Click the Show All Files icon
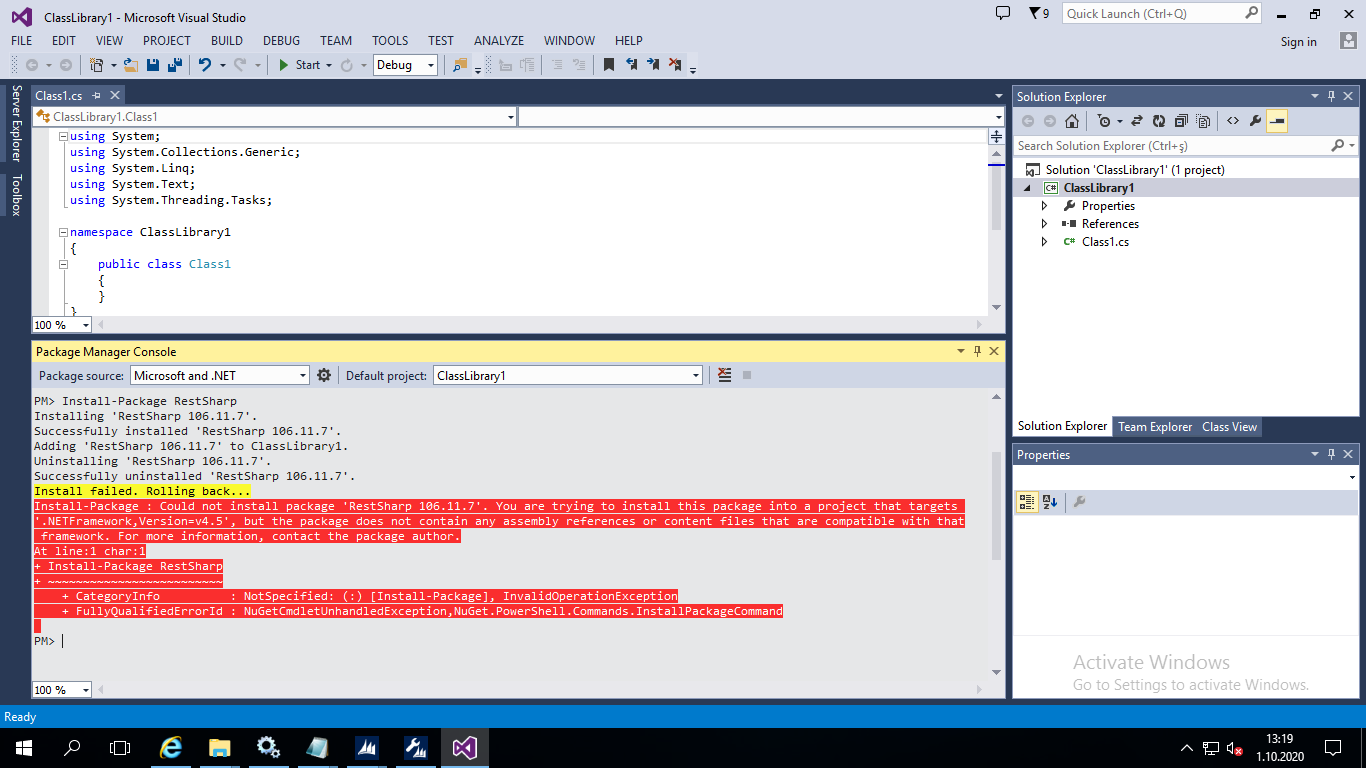Screen dimensions: 1366x768 [x=1203, y=121]
